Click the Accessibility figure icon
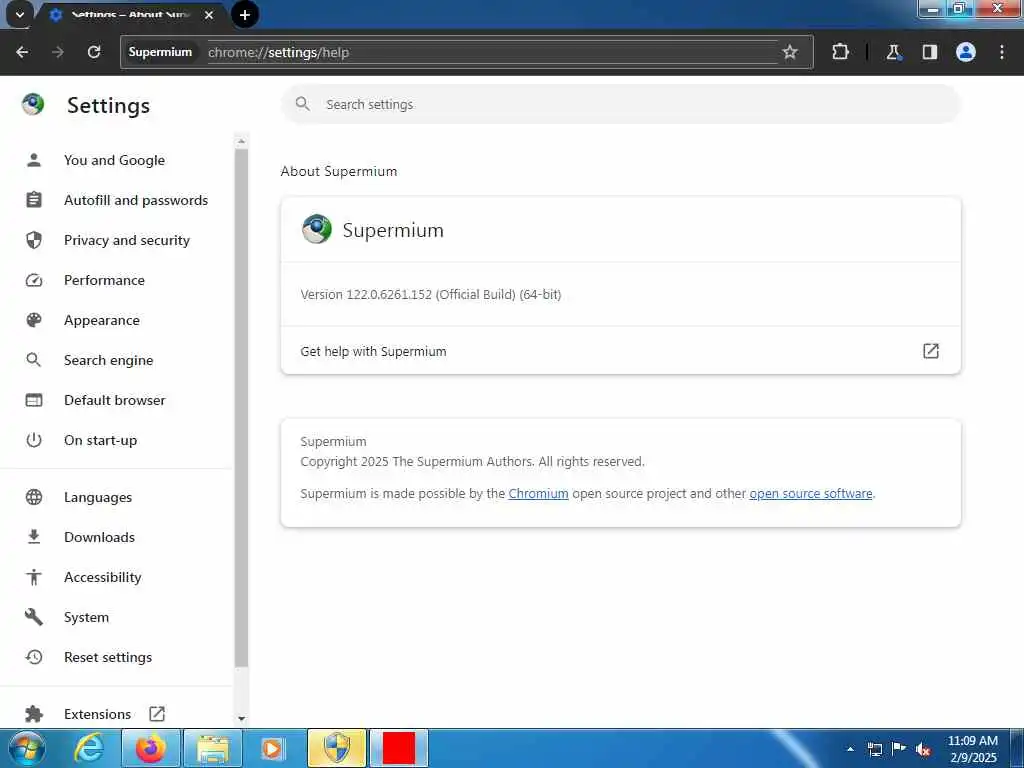This screenshot has width=1024, height=768. click(x=34, y=577)
